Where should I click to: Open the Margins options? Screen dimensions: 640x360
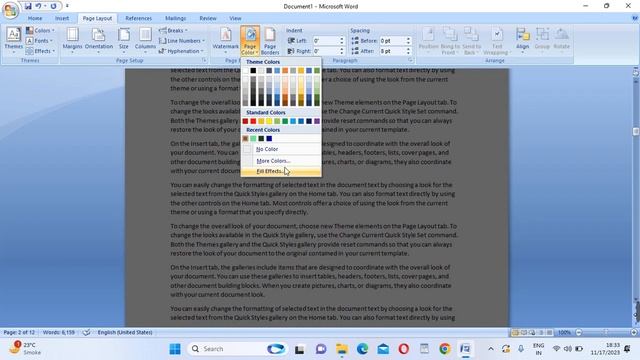[x=72, y=41]
